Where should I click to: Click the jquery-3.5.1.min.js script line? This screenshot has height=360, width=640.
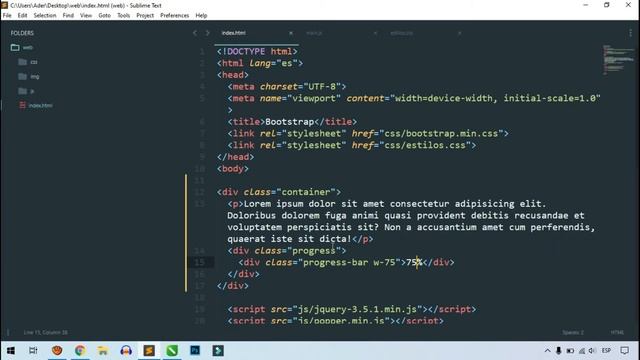click(x=352, y=309)
